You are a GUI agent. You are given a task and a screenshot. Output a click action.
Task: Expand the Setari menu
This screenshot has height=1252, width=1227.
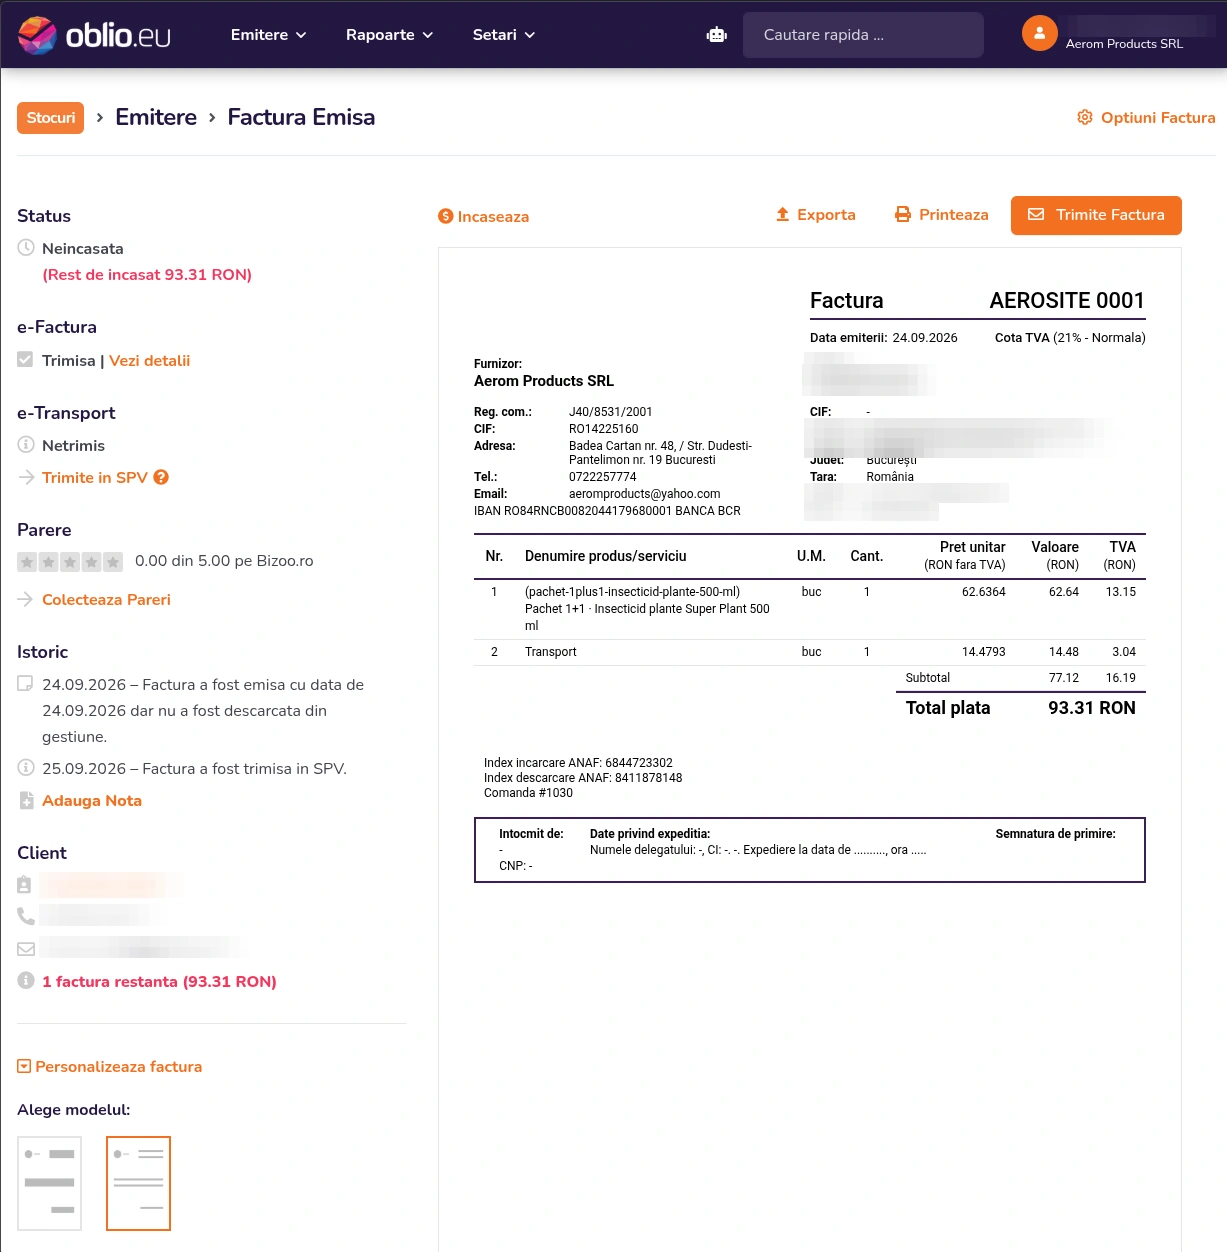pyautogui.click(x=504, y=35)
